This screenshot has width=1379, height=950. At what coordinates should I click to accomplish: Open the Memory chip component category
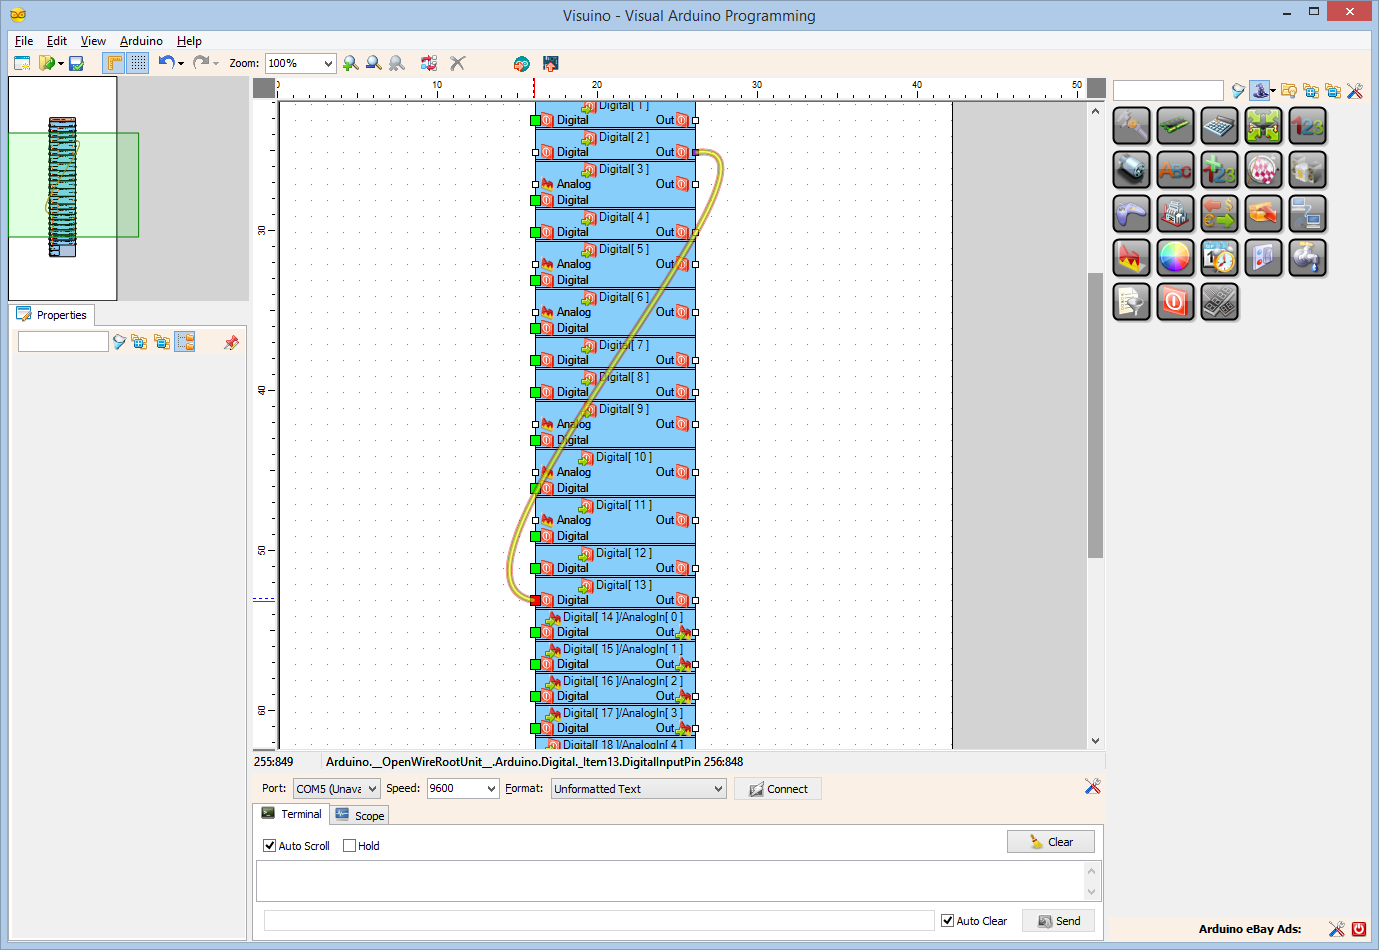click(1175, 126)
